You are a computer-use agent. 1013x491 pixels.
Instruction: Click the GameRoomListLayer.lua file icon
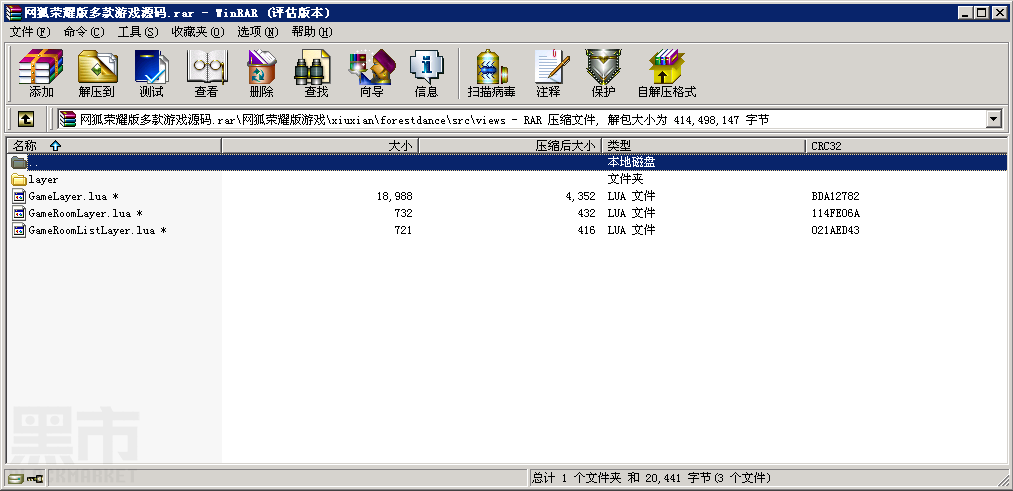point(19,230)
